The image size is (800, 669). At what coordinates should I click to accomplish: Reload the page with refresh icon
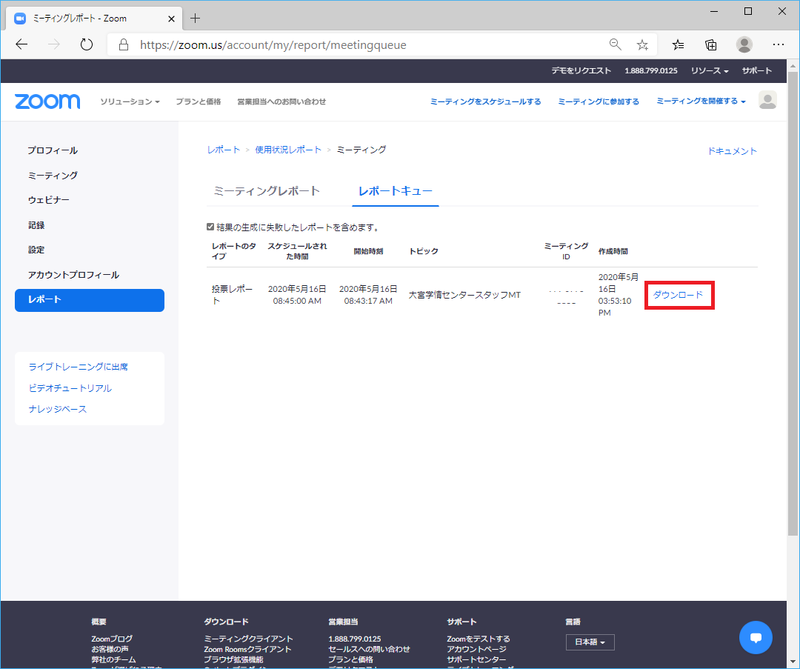pos(86,45)
